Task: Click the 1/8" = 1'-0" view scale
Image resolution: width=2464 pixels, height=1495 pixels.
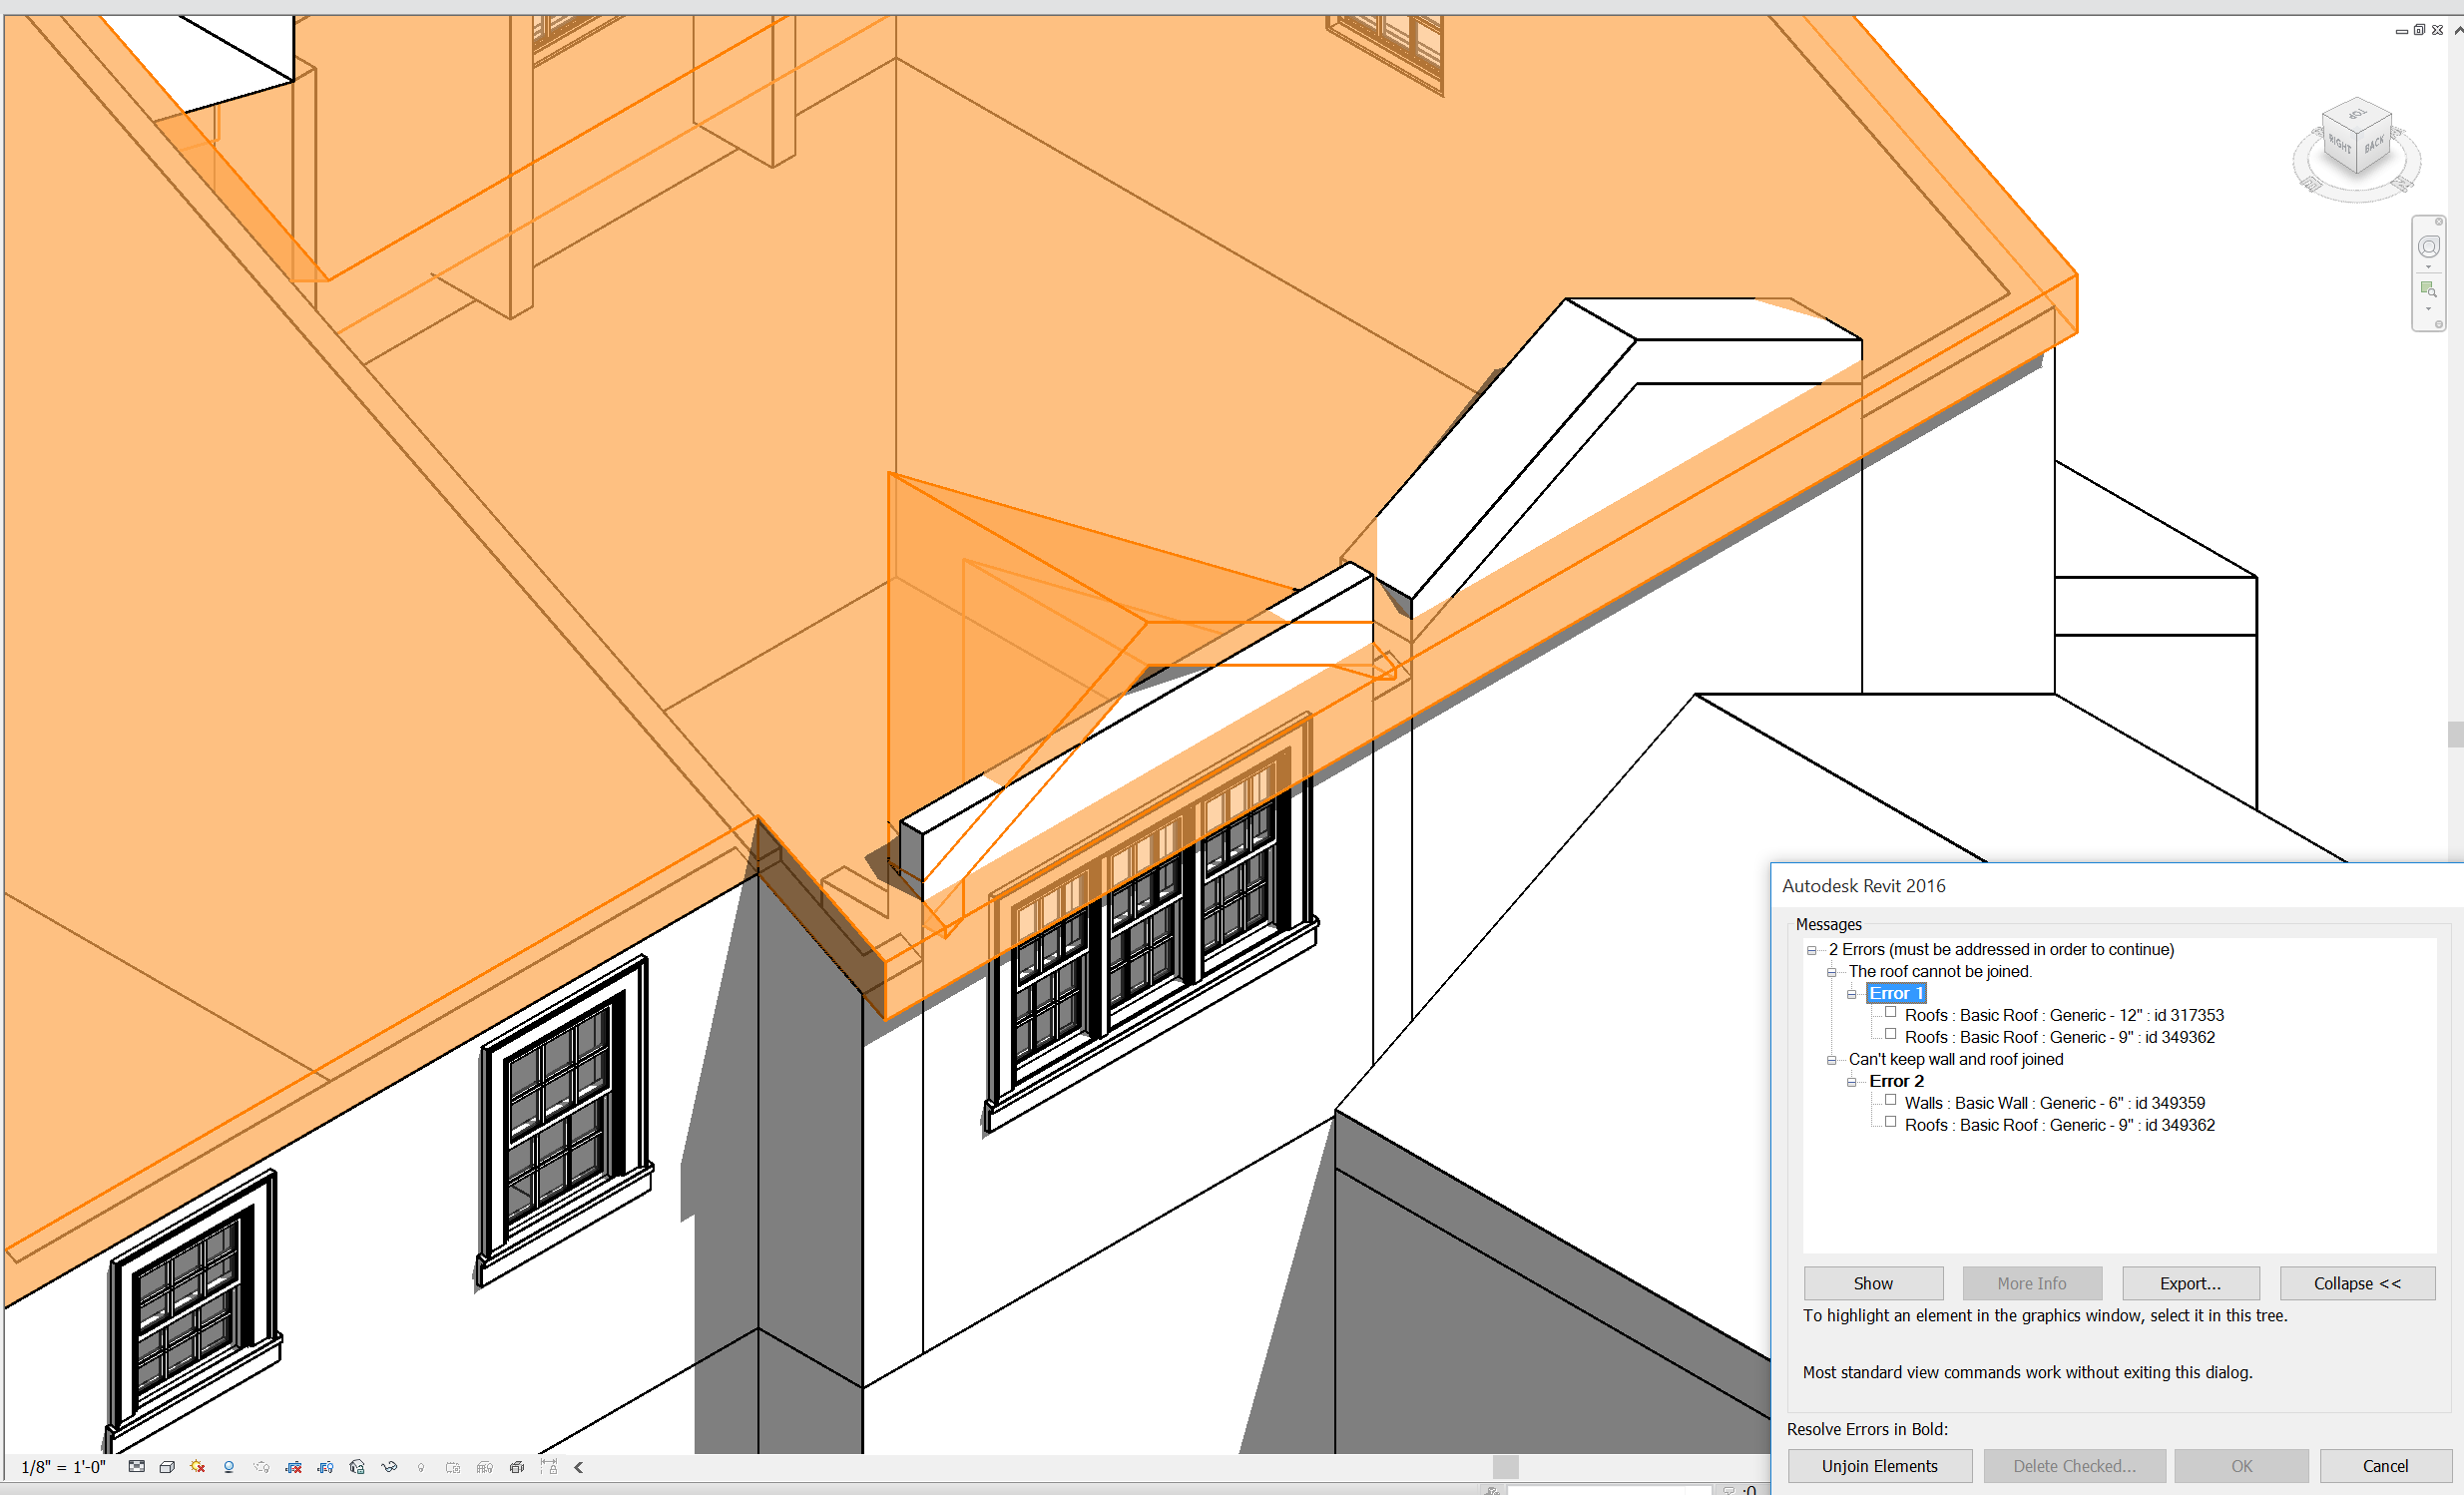Action: (64, 1467)
